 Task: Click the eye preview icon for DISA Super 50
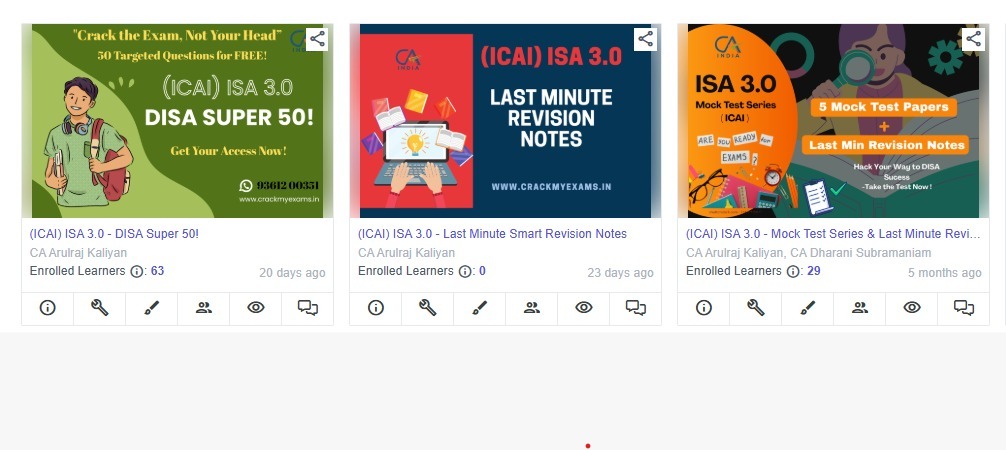tap(255, 308)
